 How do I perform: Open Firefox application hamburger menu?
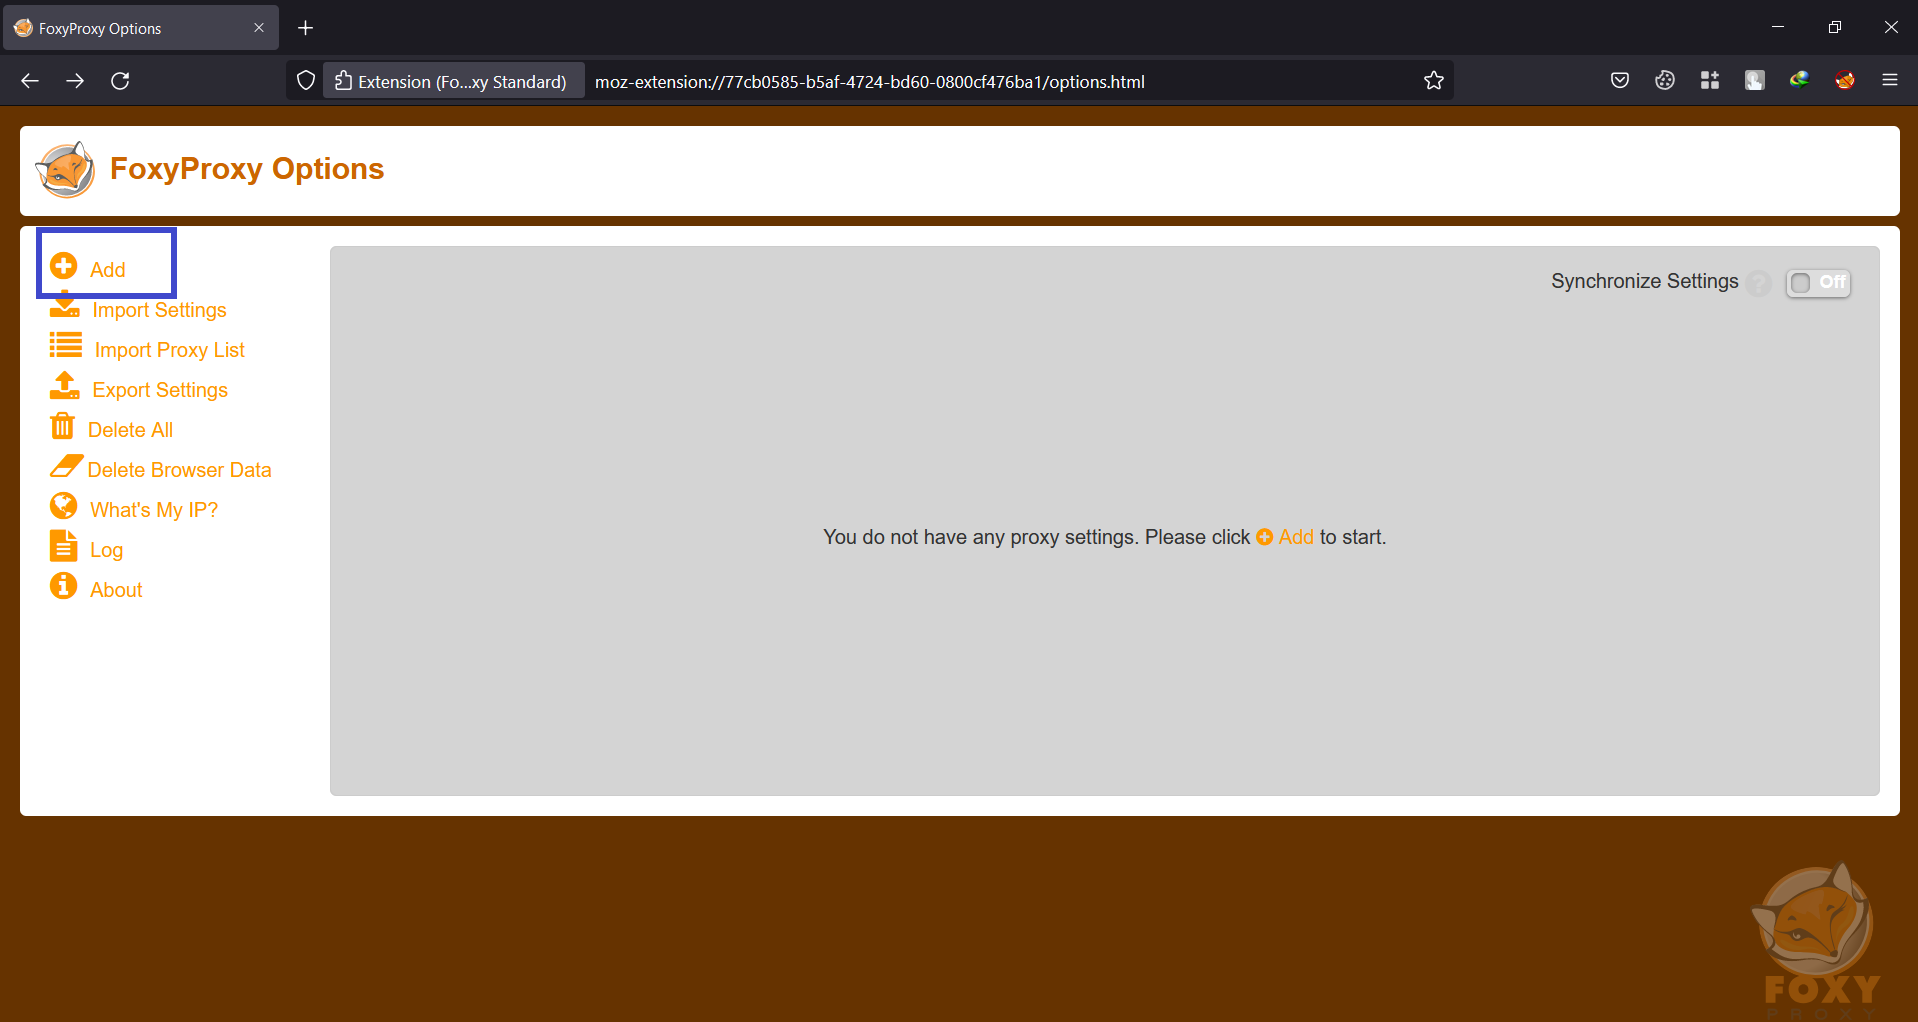pyautogui.click(x=1890, y=81)
